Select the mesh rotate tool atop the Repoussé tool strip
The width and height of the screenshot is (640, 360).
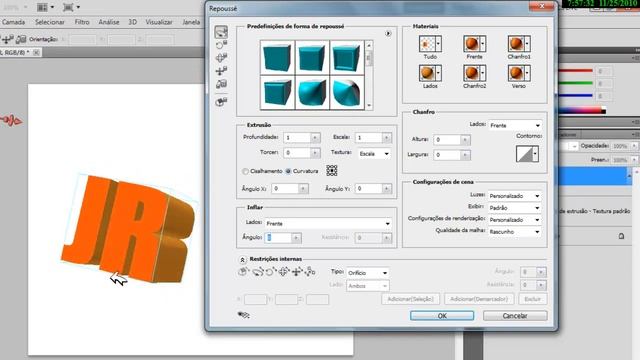coord(221,32)
